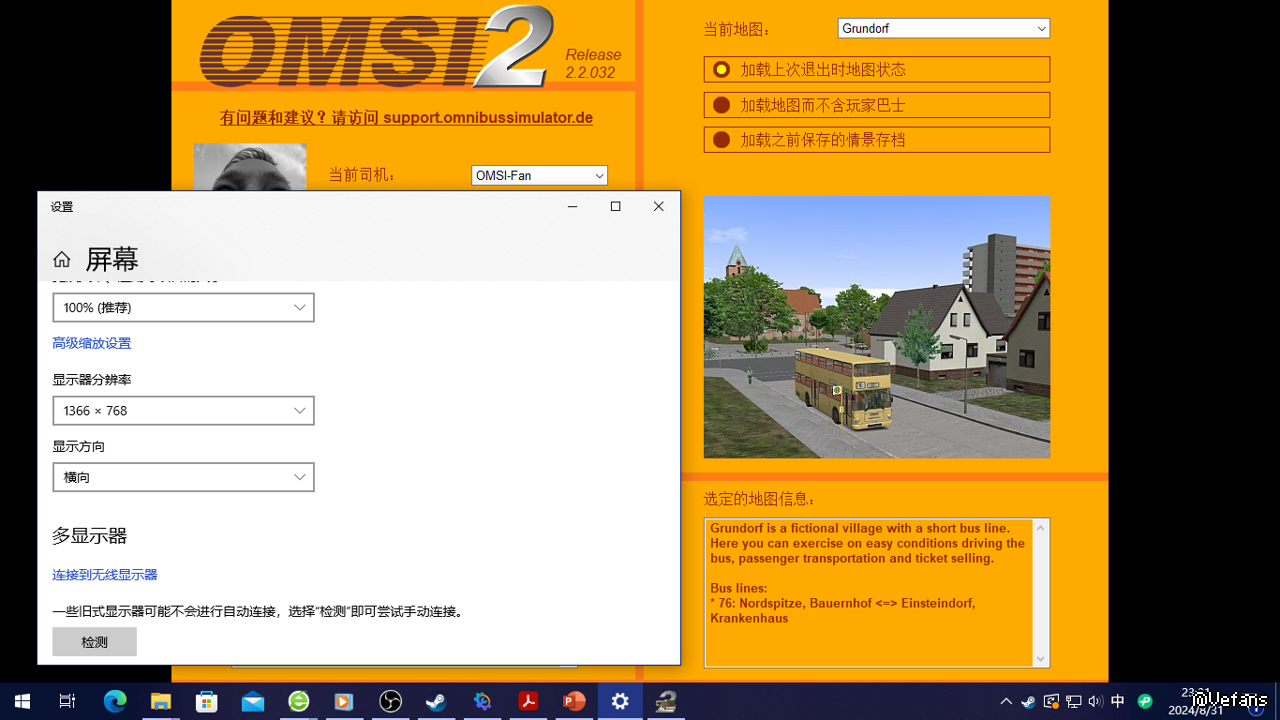
Task: Open the Windows Start menu
Action: click(22, 701)
